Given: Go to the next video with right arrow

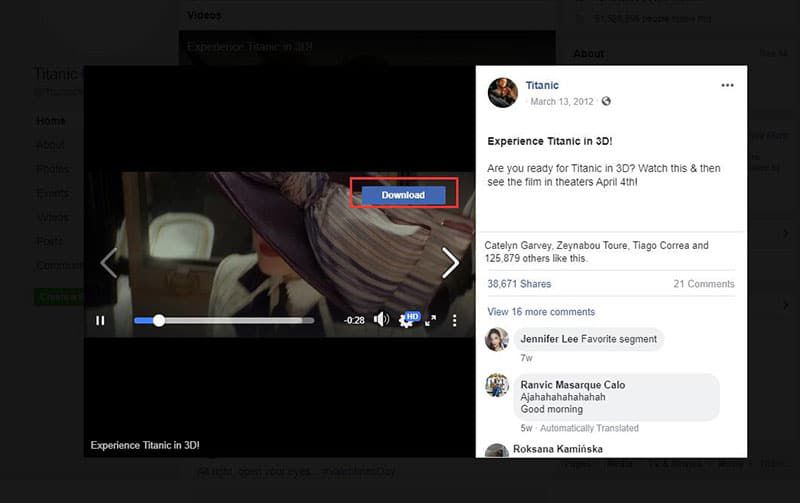Looking at the screenshot, I should point(450,263).
